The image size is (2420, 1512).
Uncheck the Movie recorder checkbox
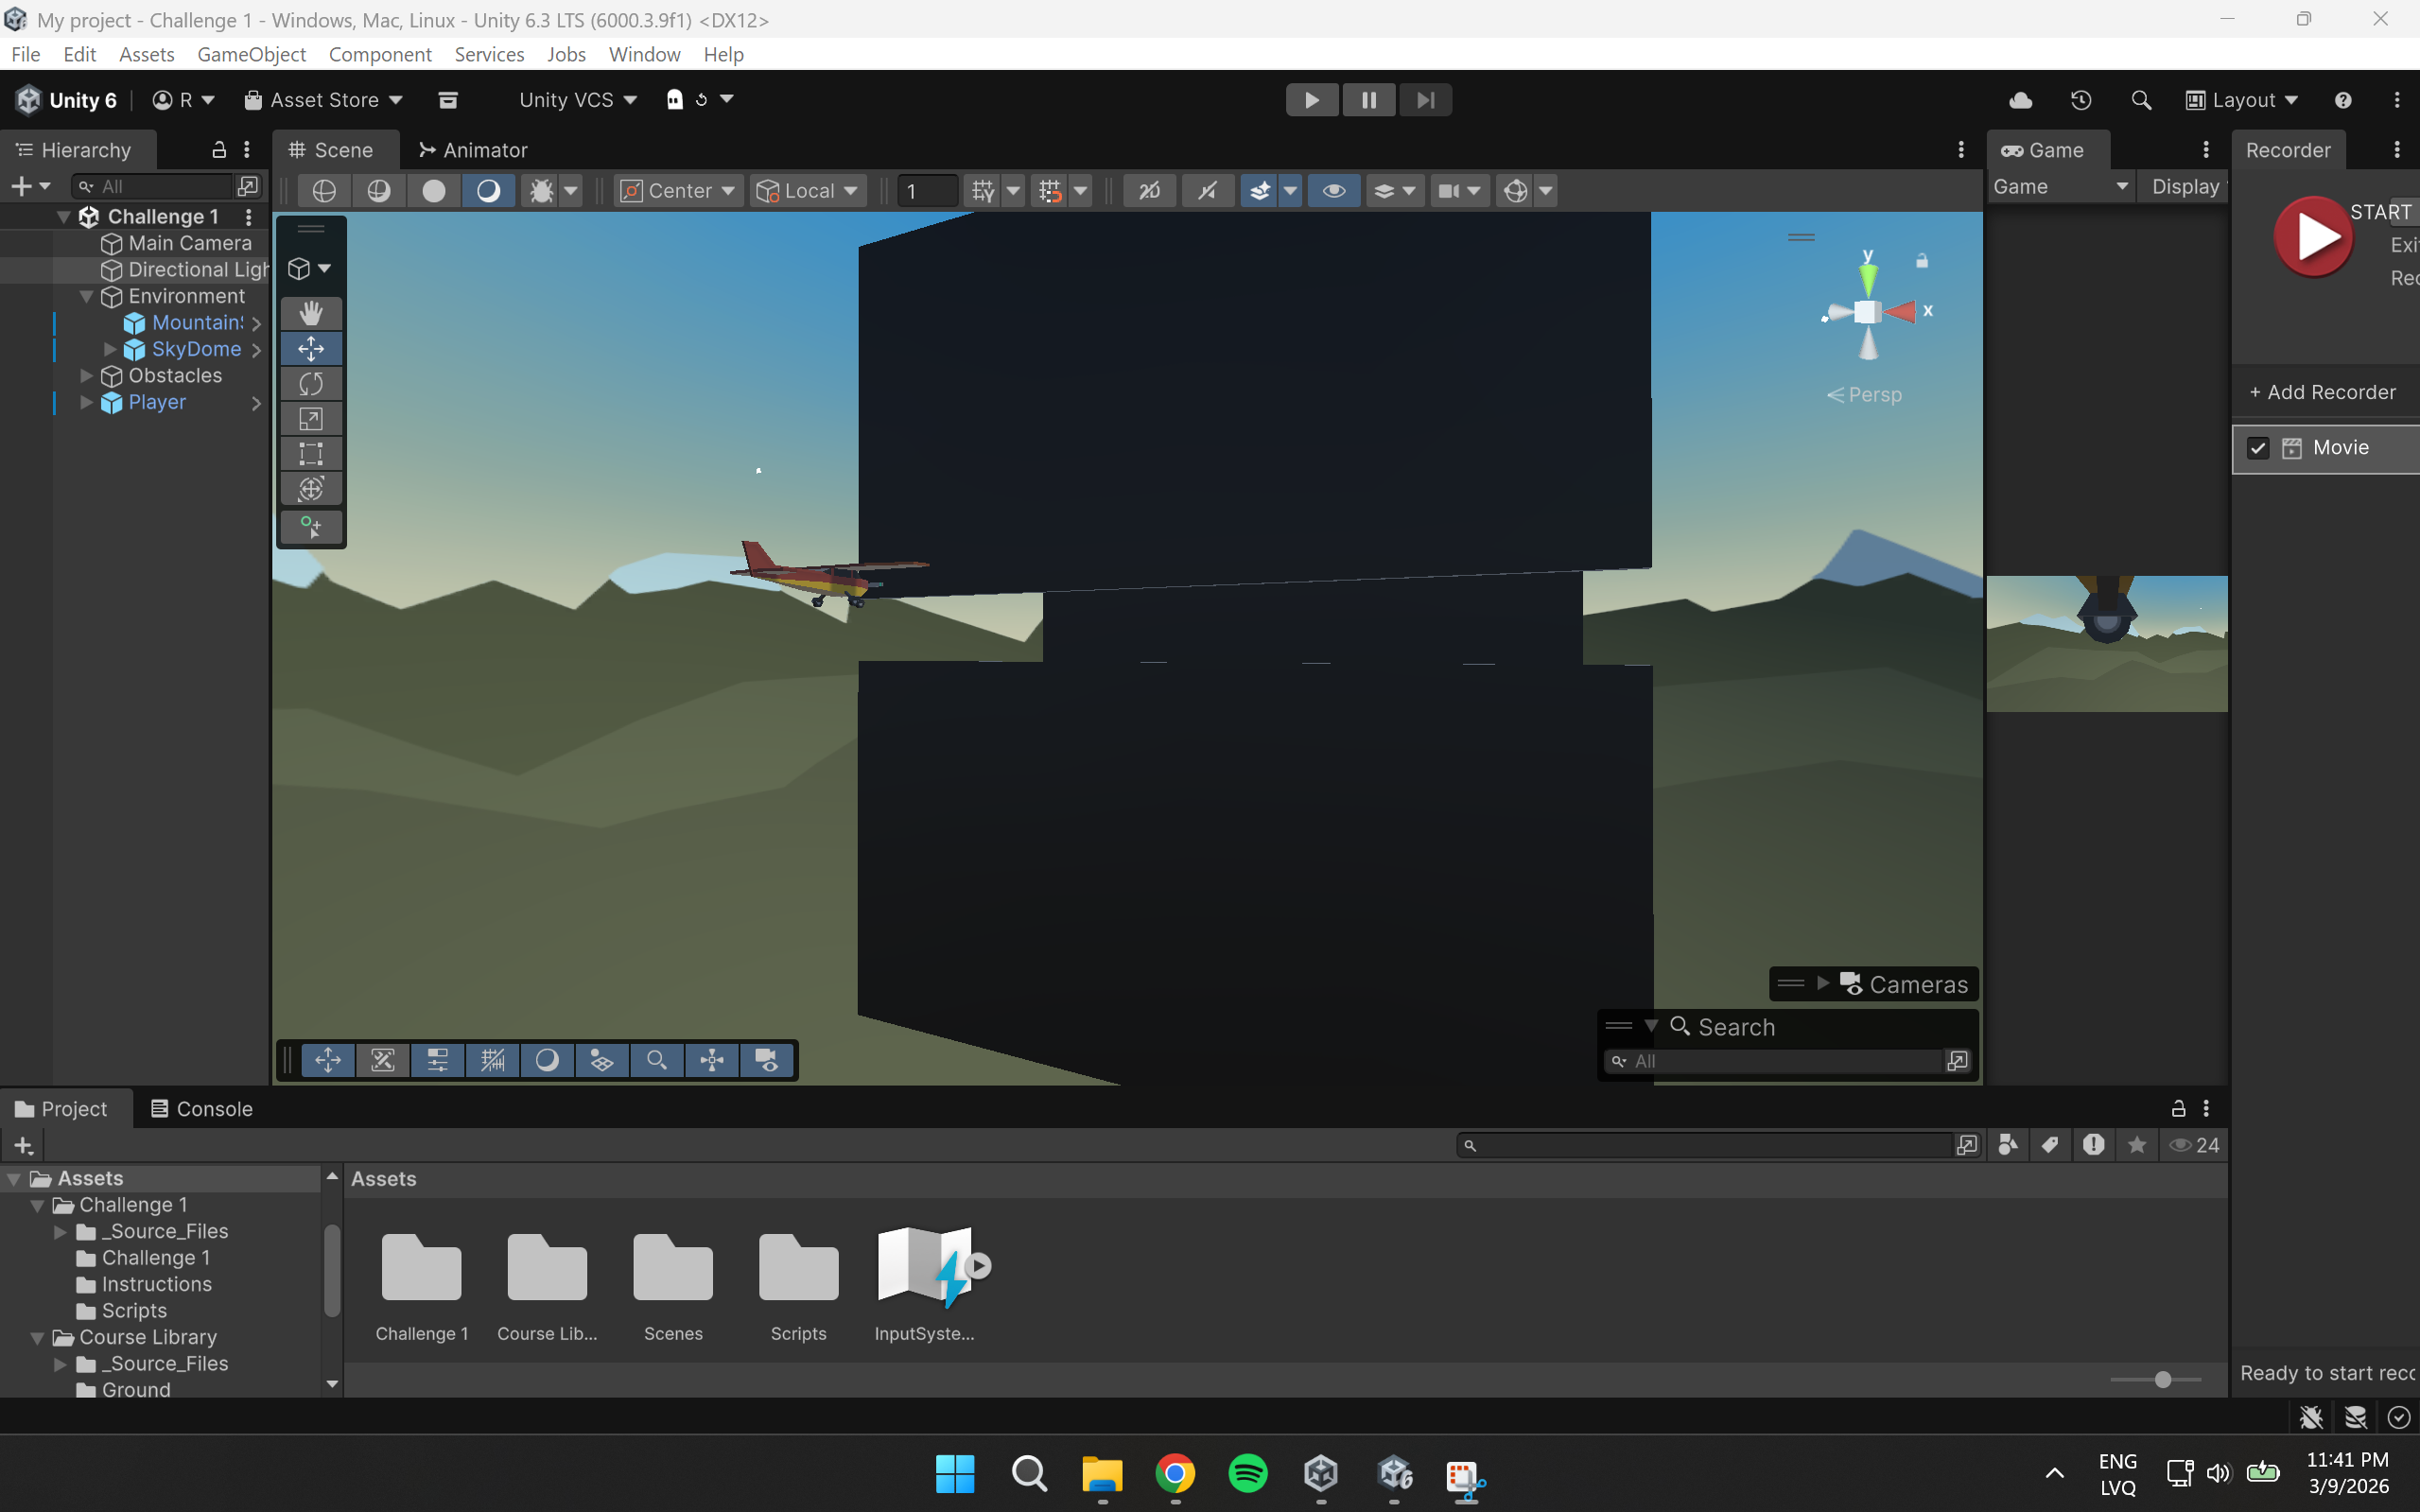click(x=2258, y=448)
